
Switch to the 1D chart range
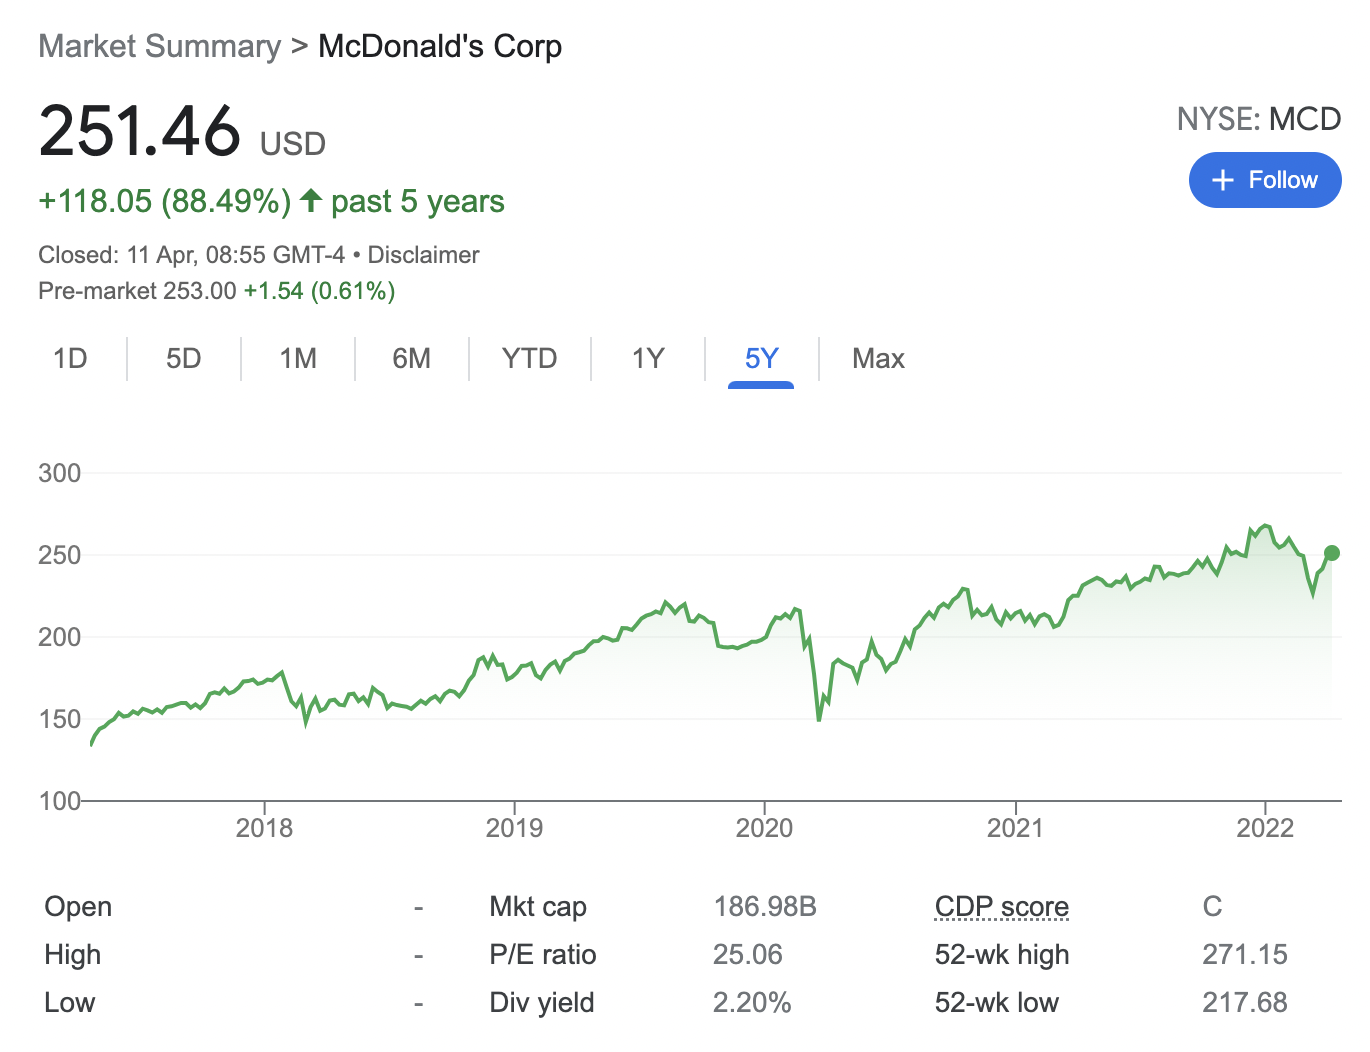click(70, 358)
